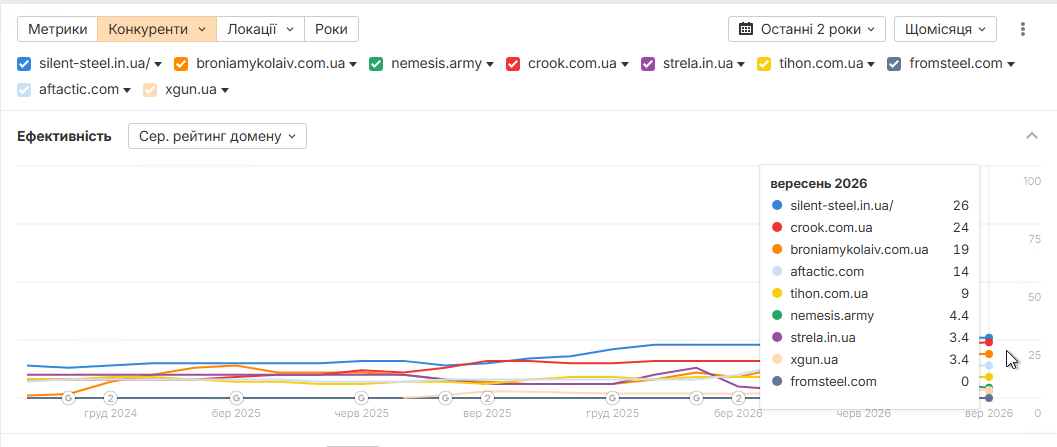Viewport: 1057px width, 447px height.
Task: Uncheck the crook.com.ua checkbox
Action: click(x=513, y=64)
